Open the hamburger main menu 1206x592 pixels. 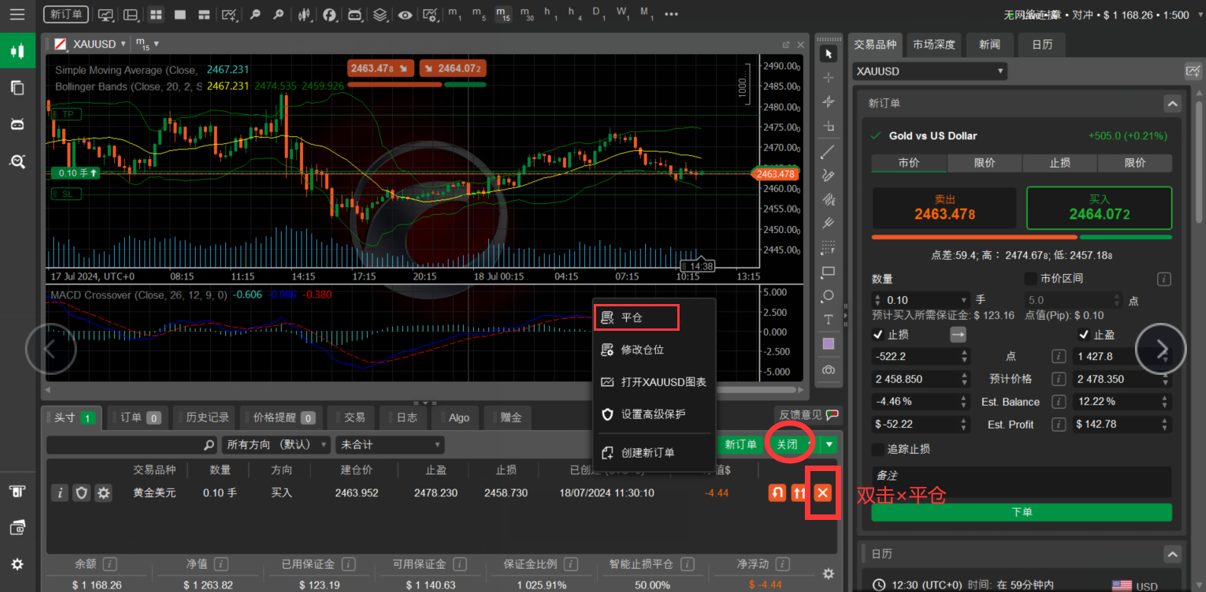pyautogui.click(x=17, y=15)
